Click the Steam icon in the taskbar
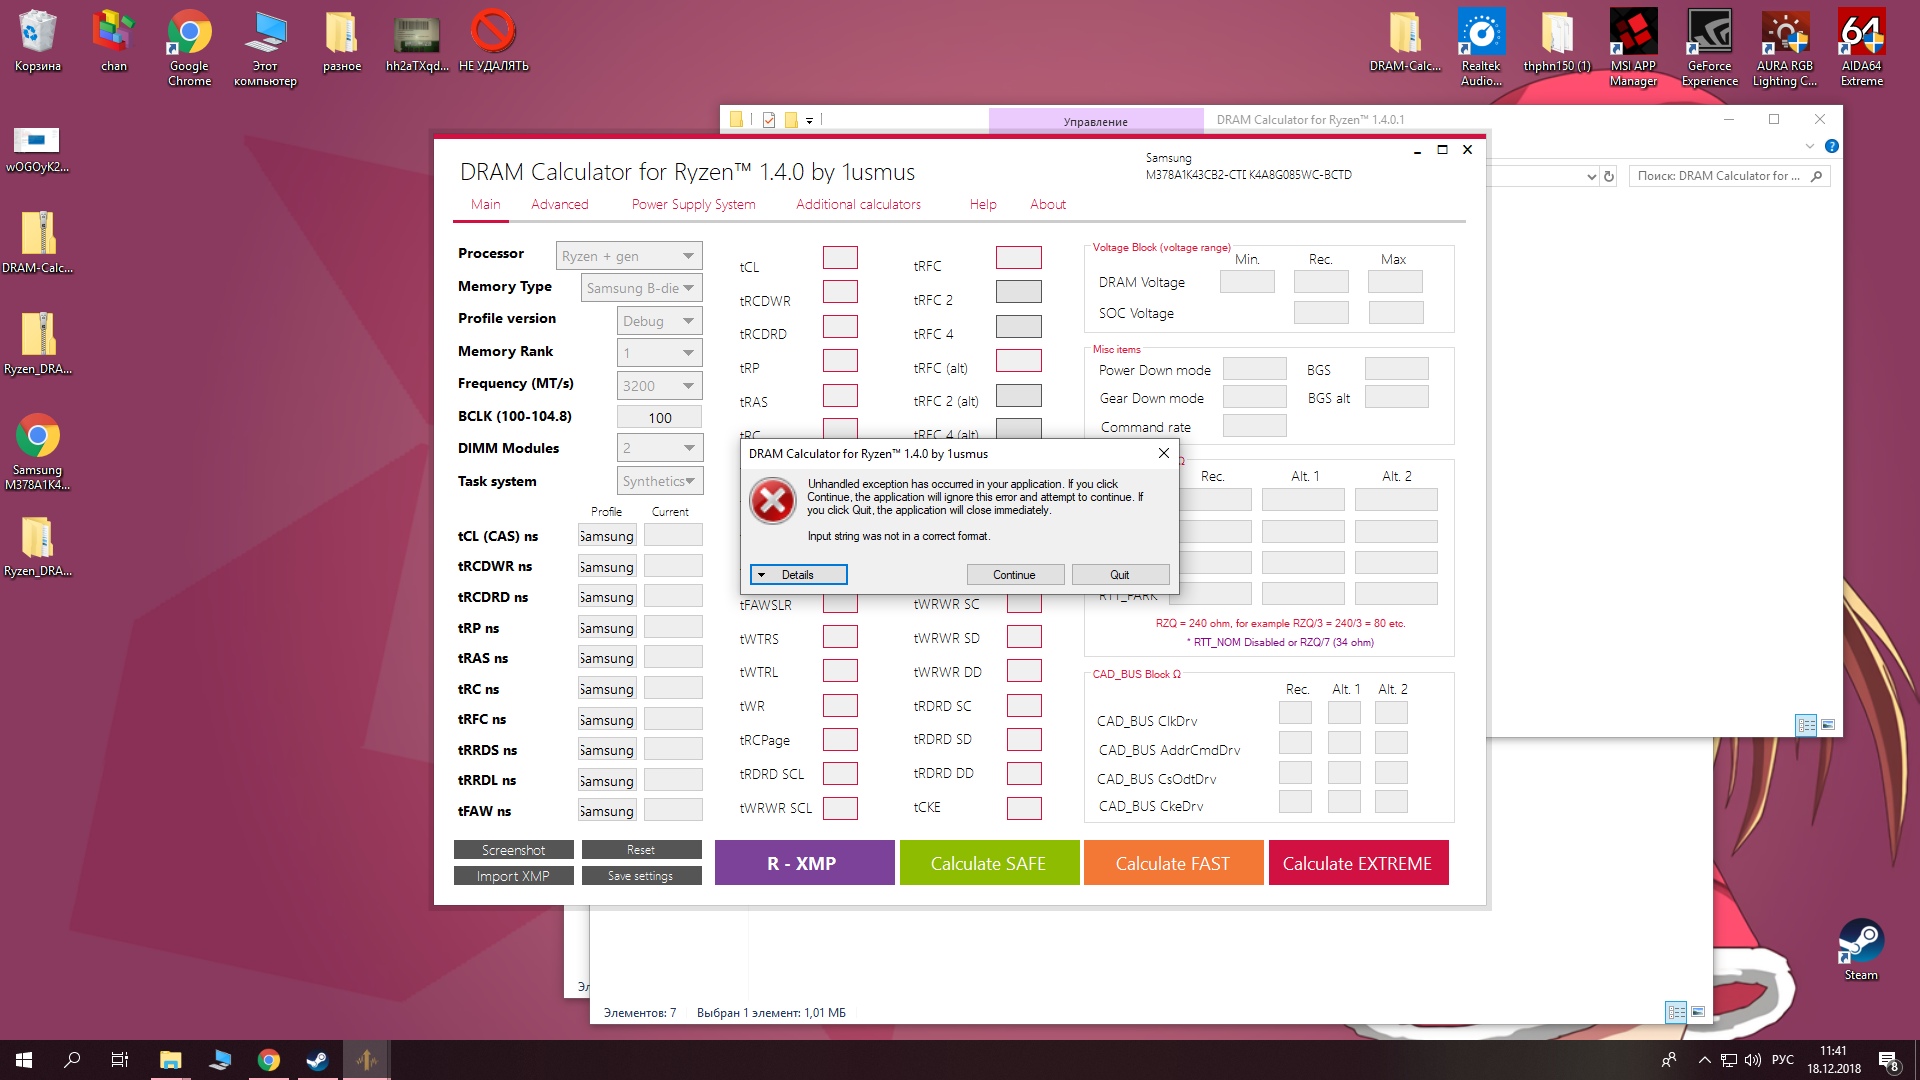 [x=318, y=1060]
